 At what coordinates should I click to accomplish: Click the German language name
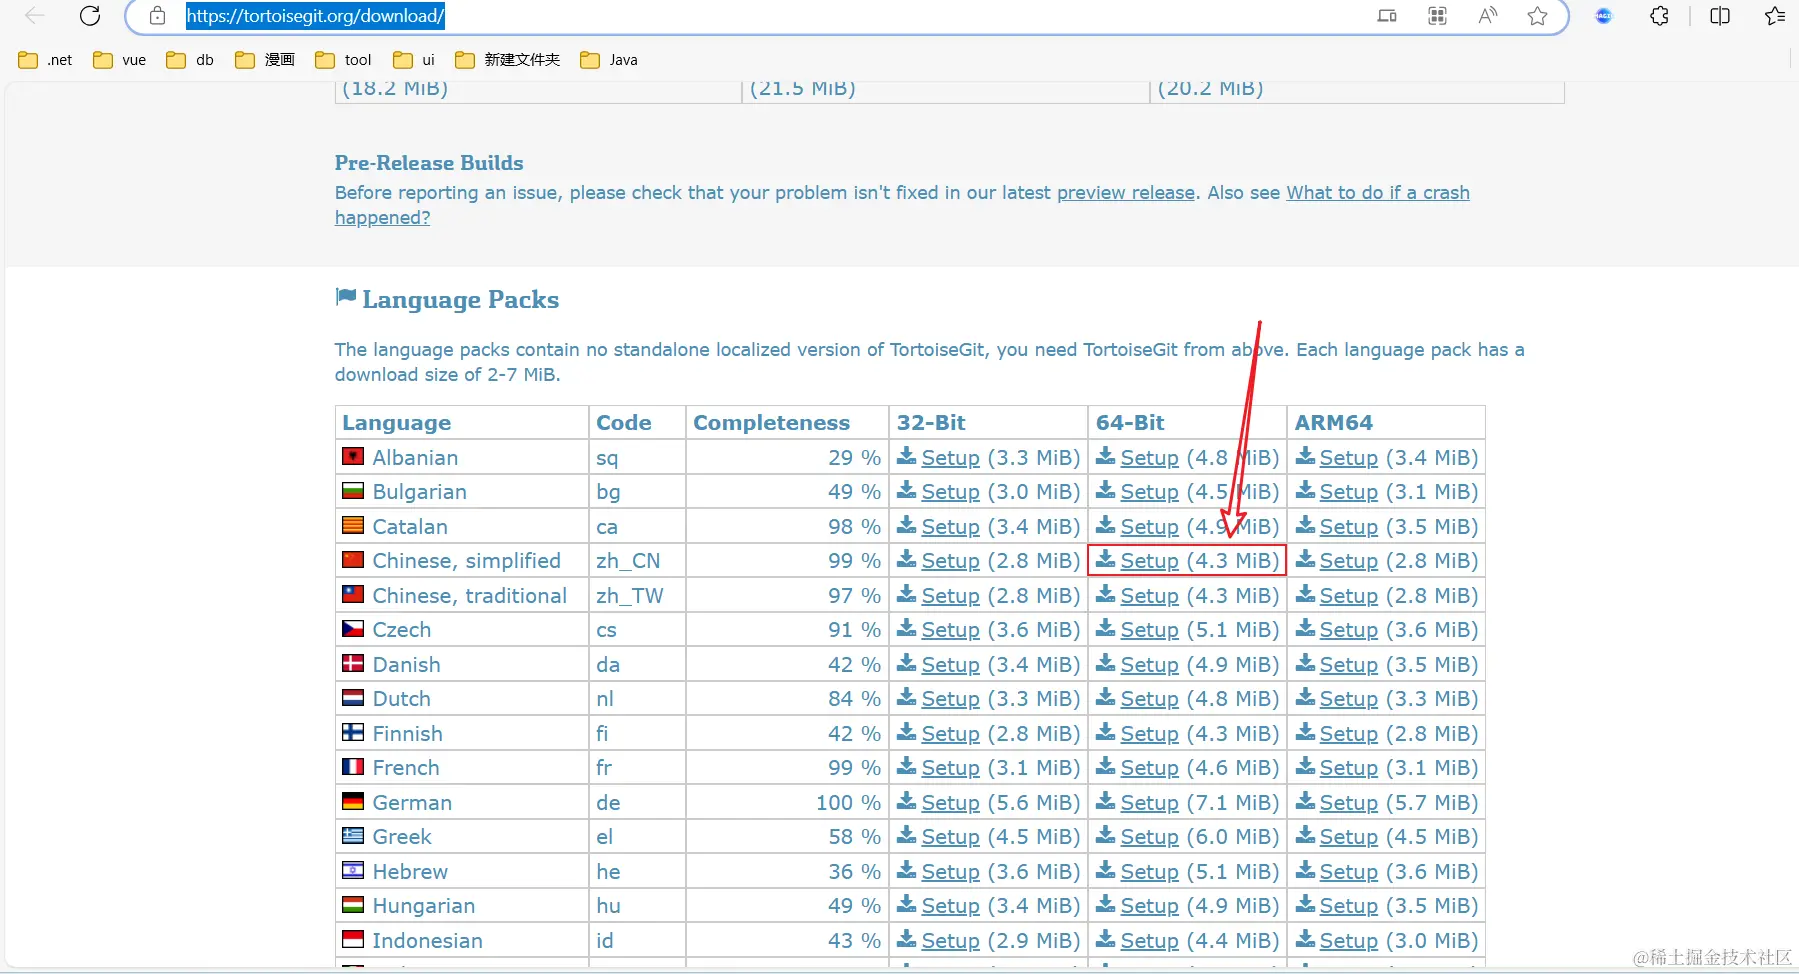click(x=412, y=803)
